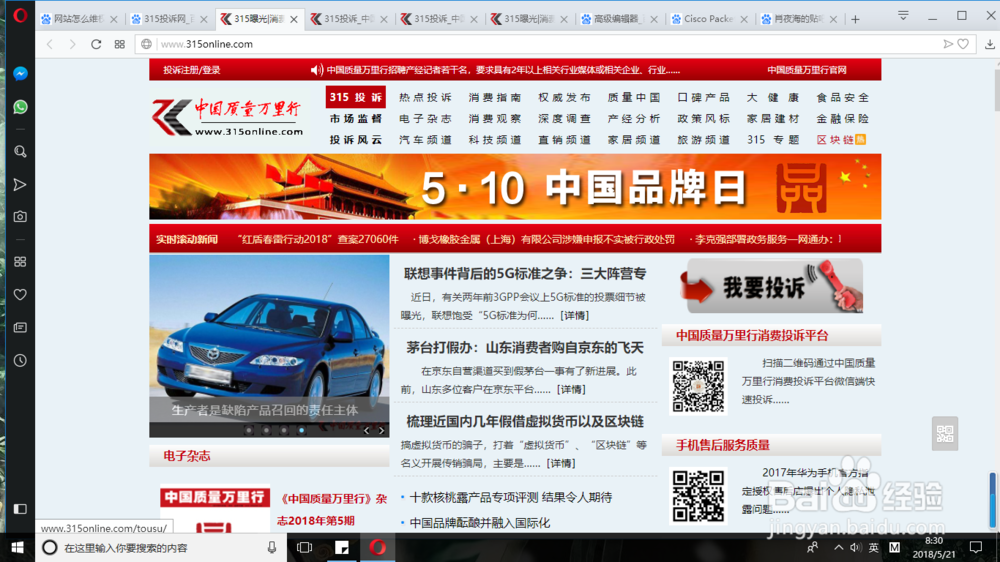Click the 我要投诉 complaint button
This screenshot has height=562, width=1000.
pyautogui.click(x=772, y=286)
